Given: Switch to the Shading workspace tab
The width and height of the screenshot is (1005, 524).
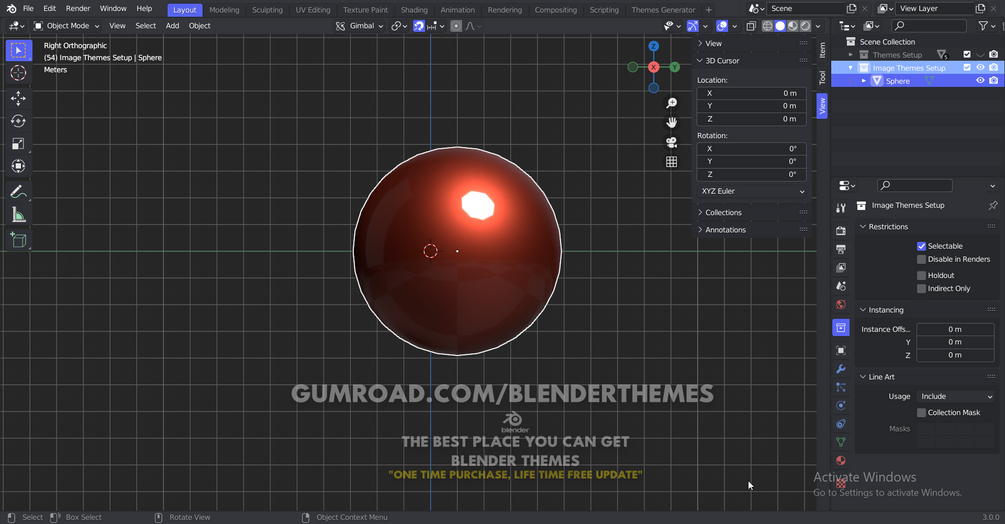Looking at the screenshot, I should 414,10.
